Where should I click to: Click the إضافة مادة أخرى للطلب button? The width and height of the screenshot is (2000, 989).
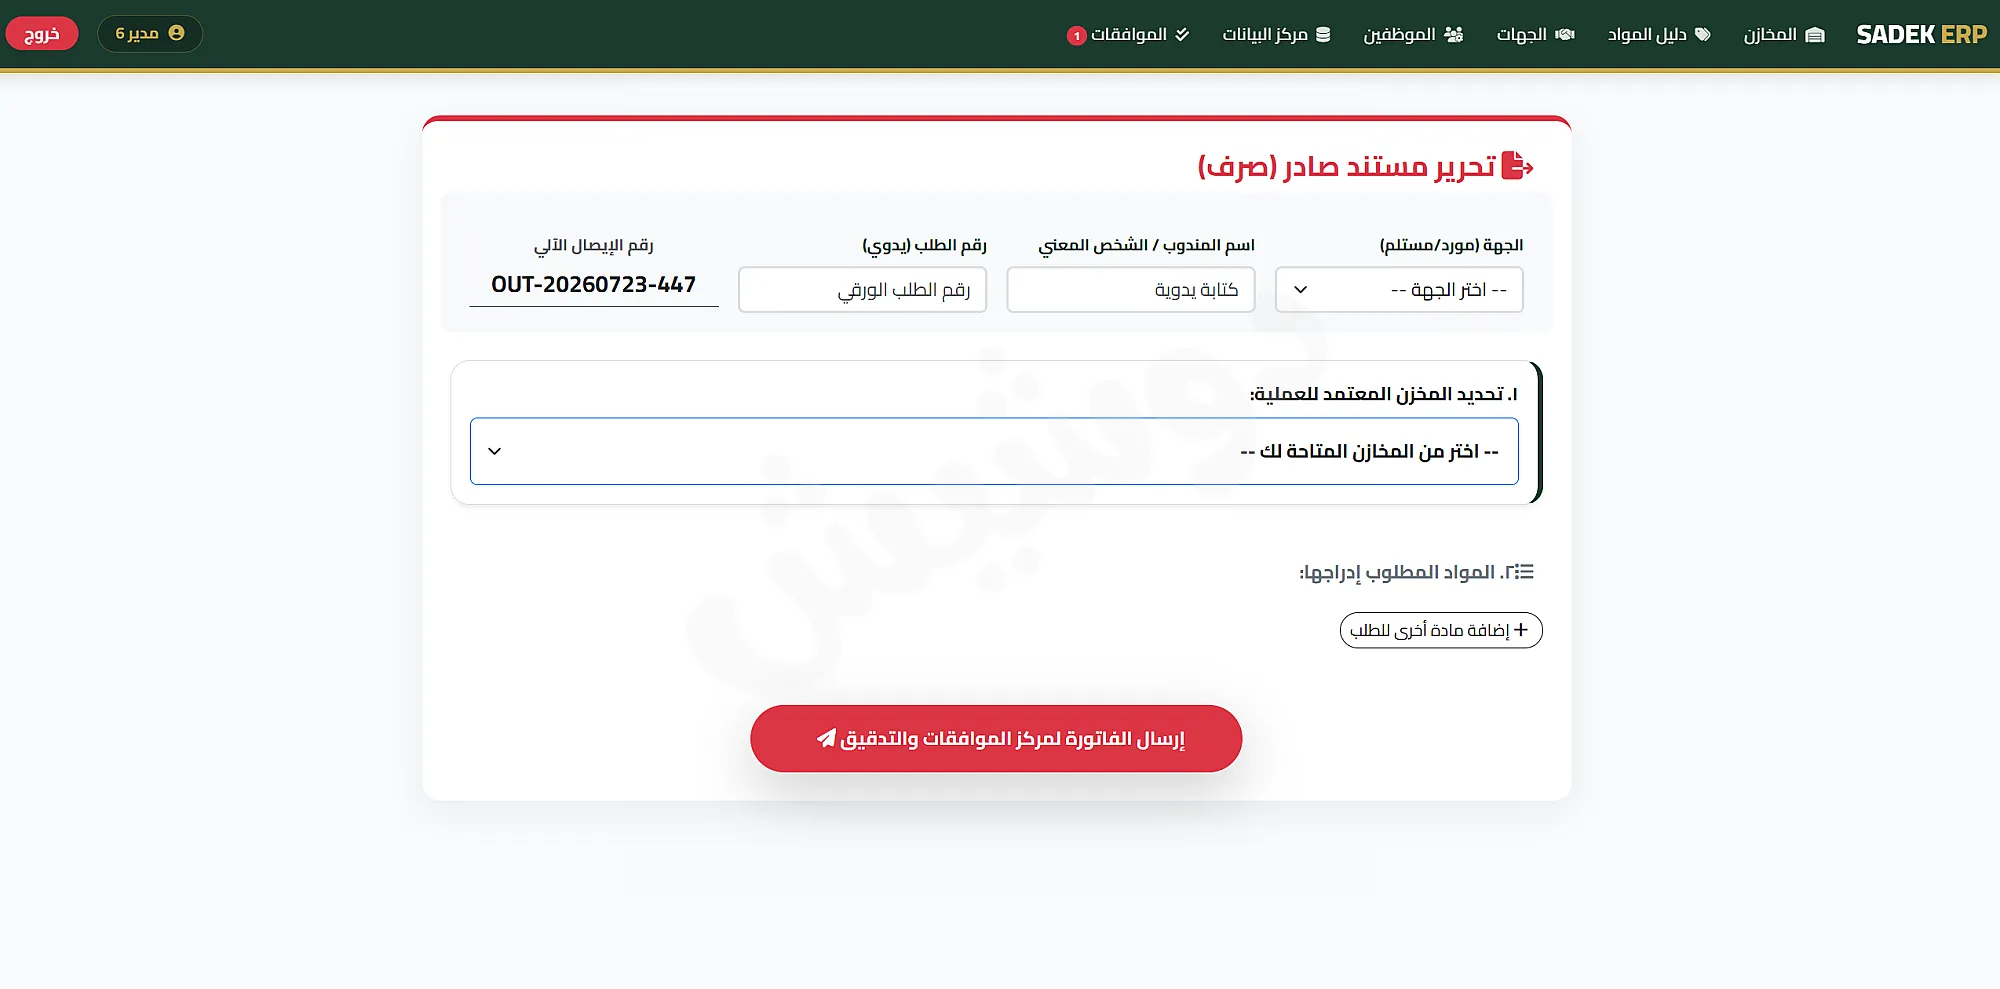click(x=1441, y=630)
